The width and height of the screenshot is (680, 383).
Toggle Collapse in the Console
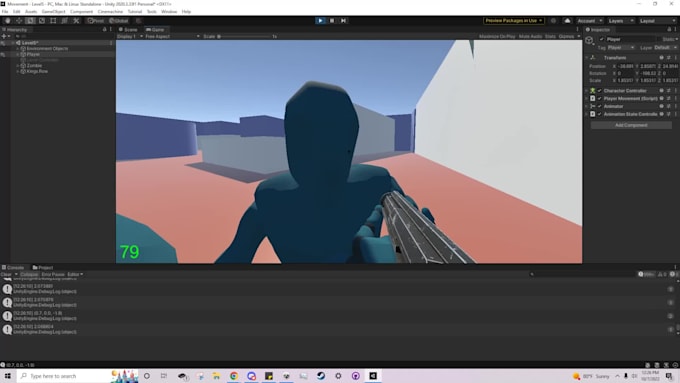tap(29, 274)
